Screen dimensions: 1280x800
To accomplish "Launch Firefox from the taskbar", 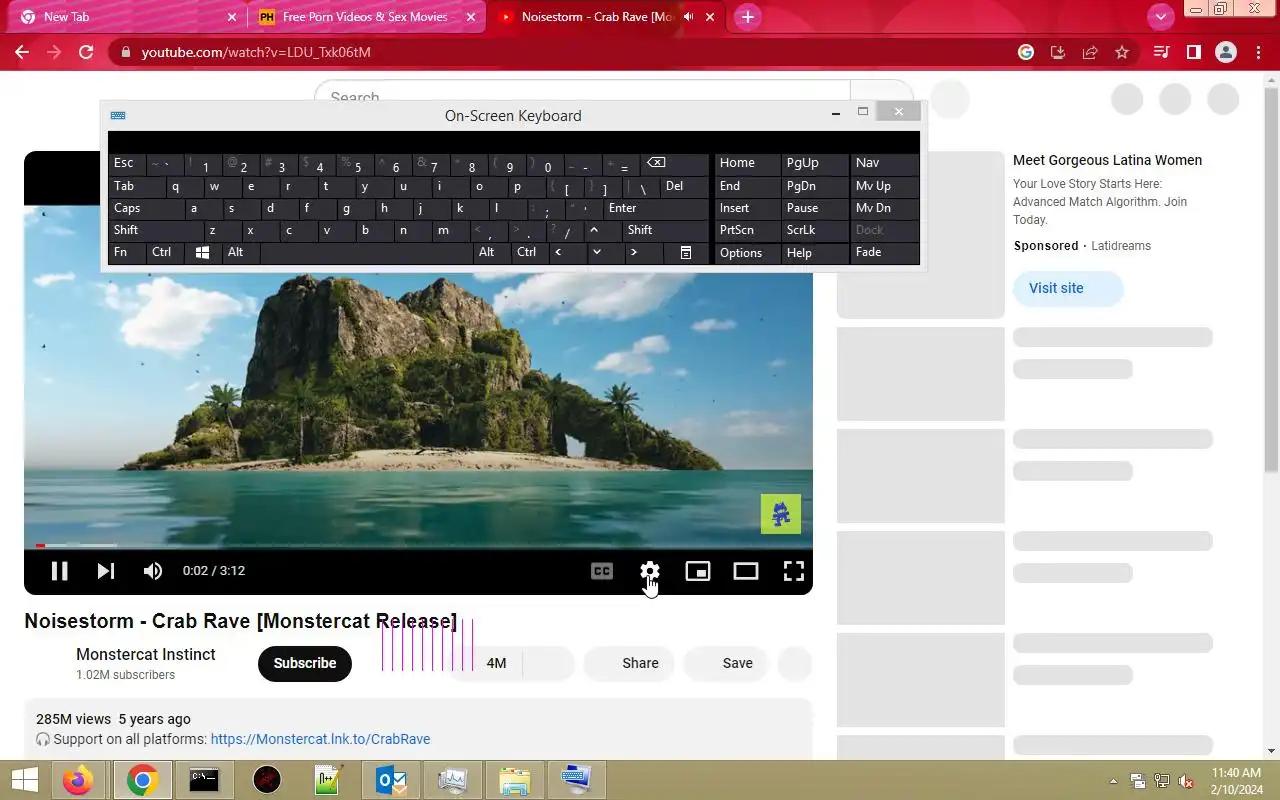I will [x=78, y=780].
